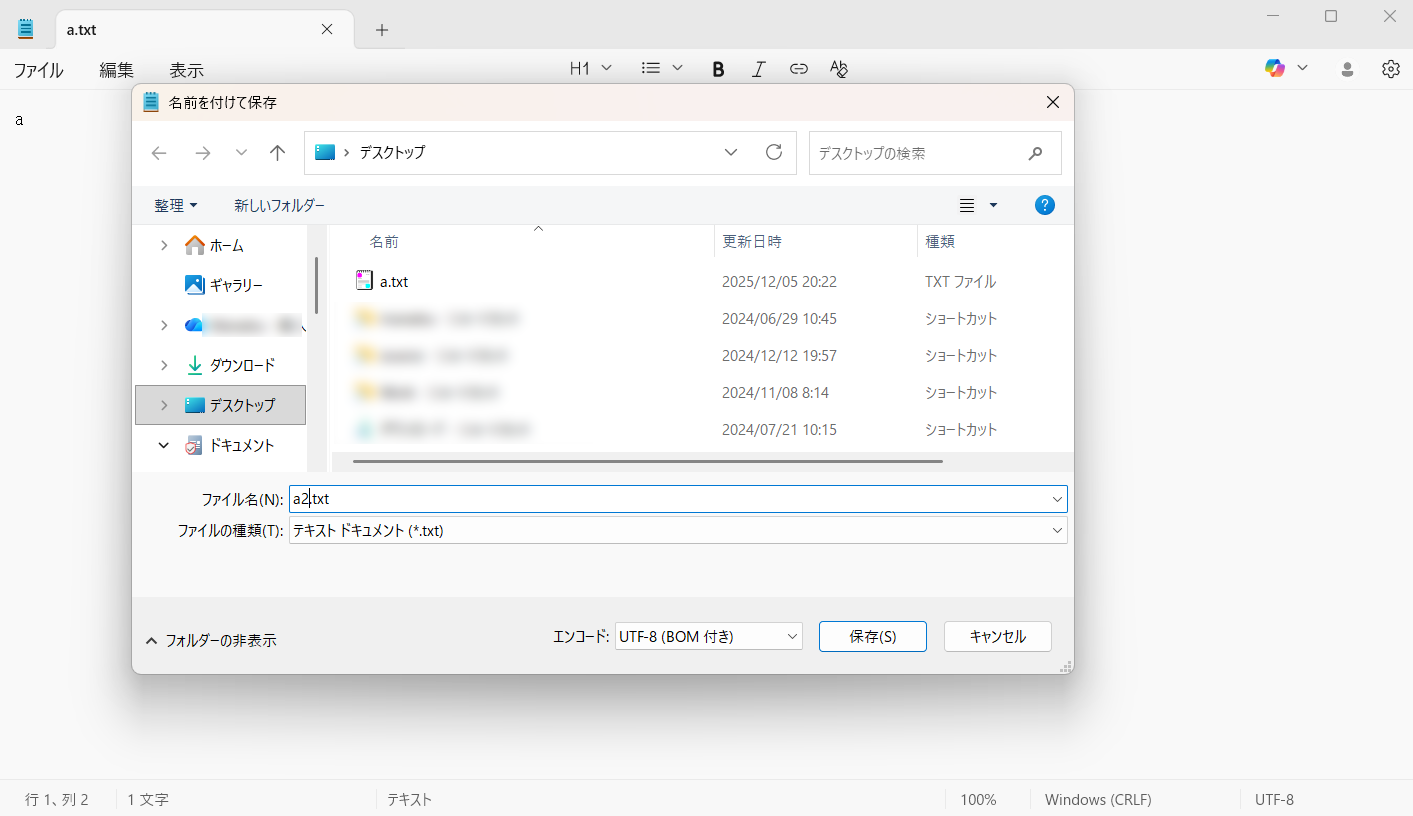
Task: Click UTF-8 in Notepad status bar
Action: [x=1274, y=800]
